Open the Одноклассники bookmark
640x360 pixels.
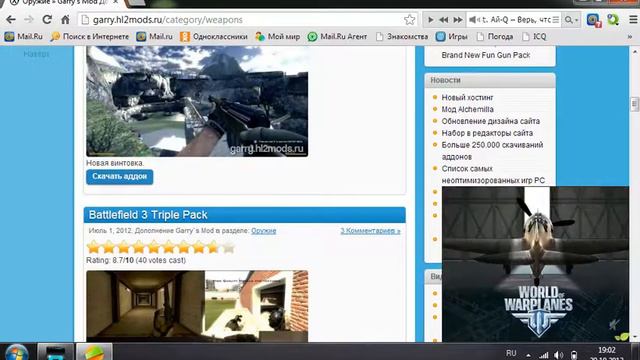click(x=214, y=37)
